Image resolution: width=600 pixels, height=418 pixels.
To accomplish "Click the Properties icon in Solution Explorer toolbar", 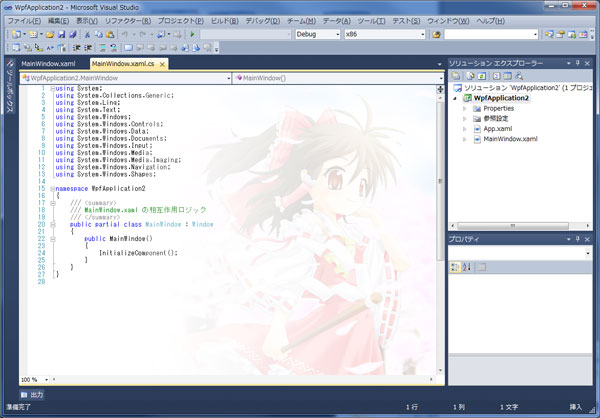I will coord(456,76).
